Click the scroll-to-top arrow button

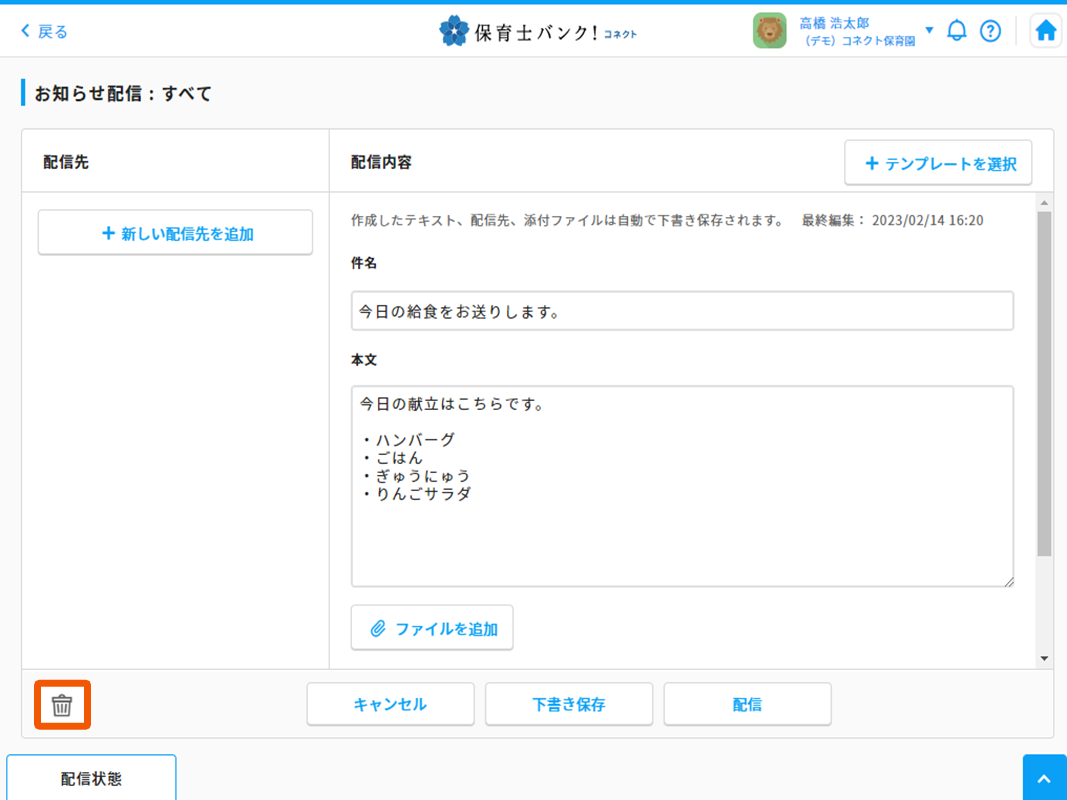coord(1044,778)
